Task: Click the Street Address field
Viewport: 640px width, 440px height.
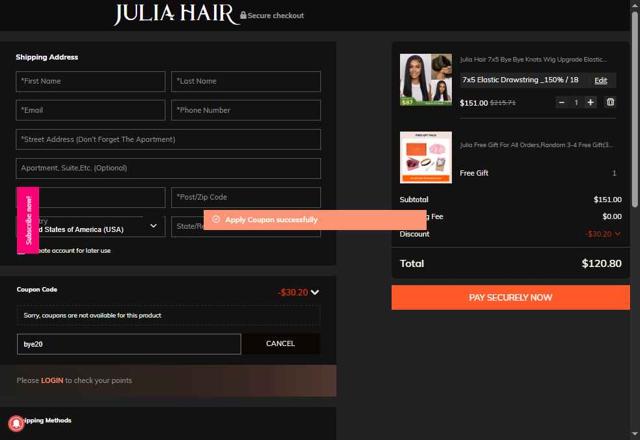Action: pos(168,139)
